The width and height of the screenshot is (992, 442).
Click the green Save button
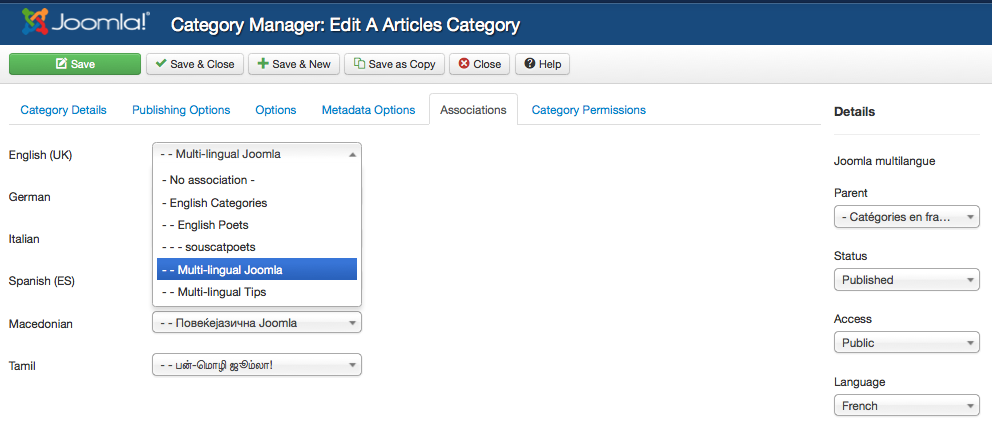pos(75,64)
